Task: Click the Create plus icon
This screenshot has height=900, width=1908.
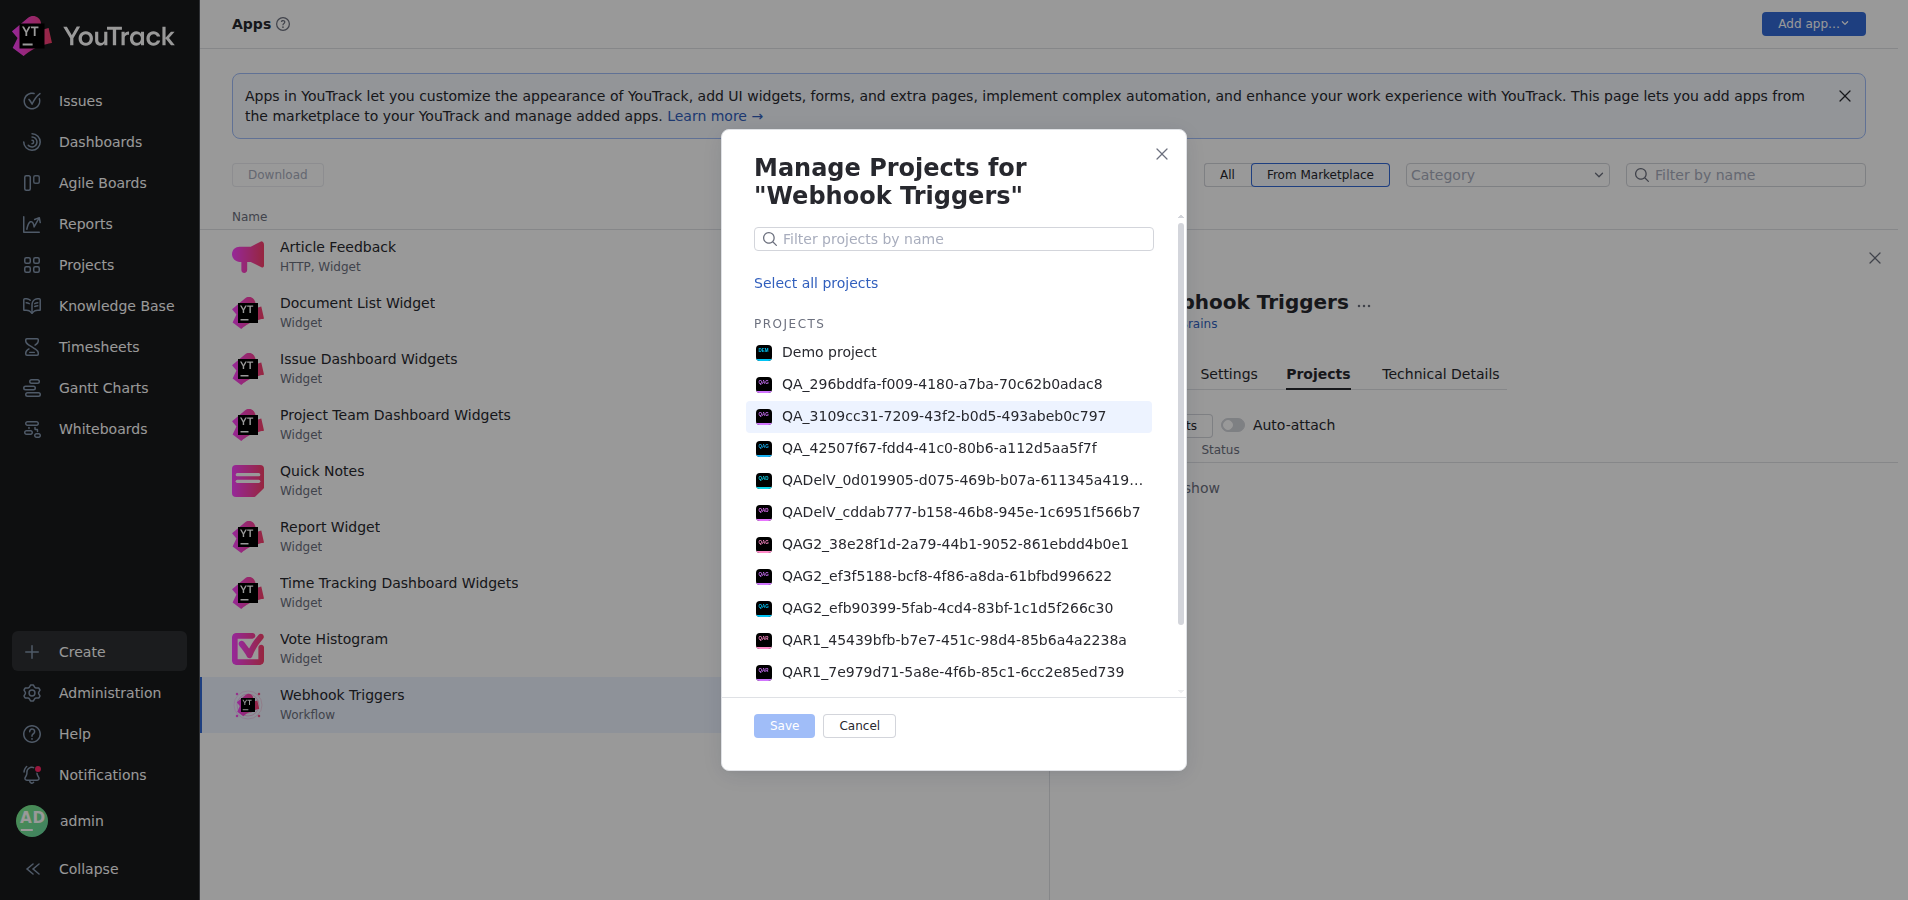Action: click(x=32, y=652)
